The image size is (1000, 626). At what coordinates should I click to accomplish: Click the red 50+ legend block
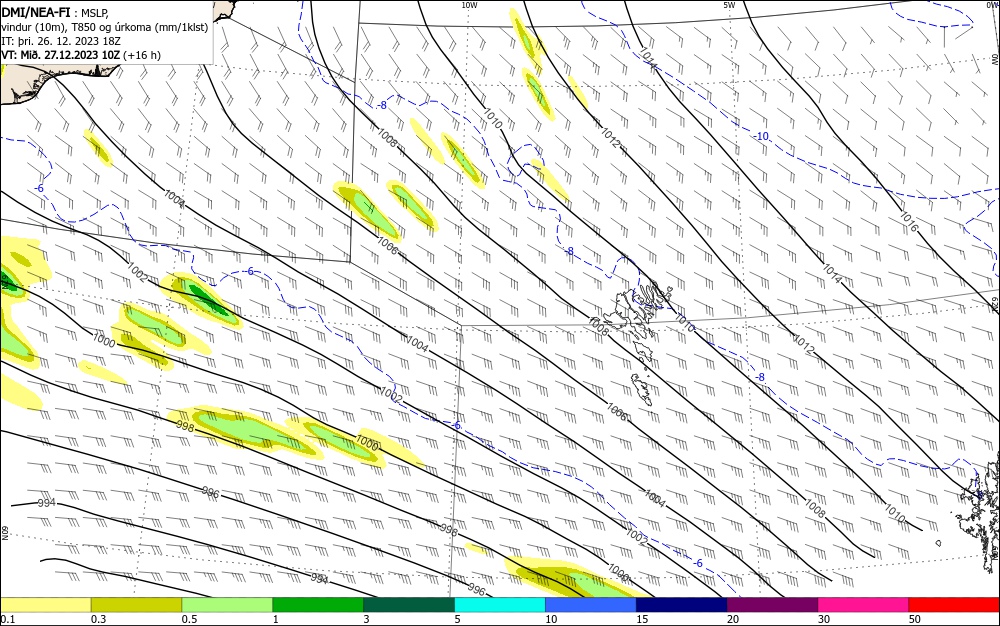(x=954, y=605)
